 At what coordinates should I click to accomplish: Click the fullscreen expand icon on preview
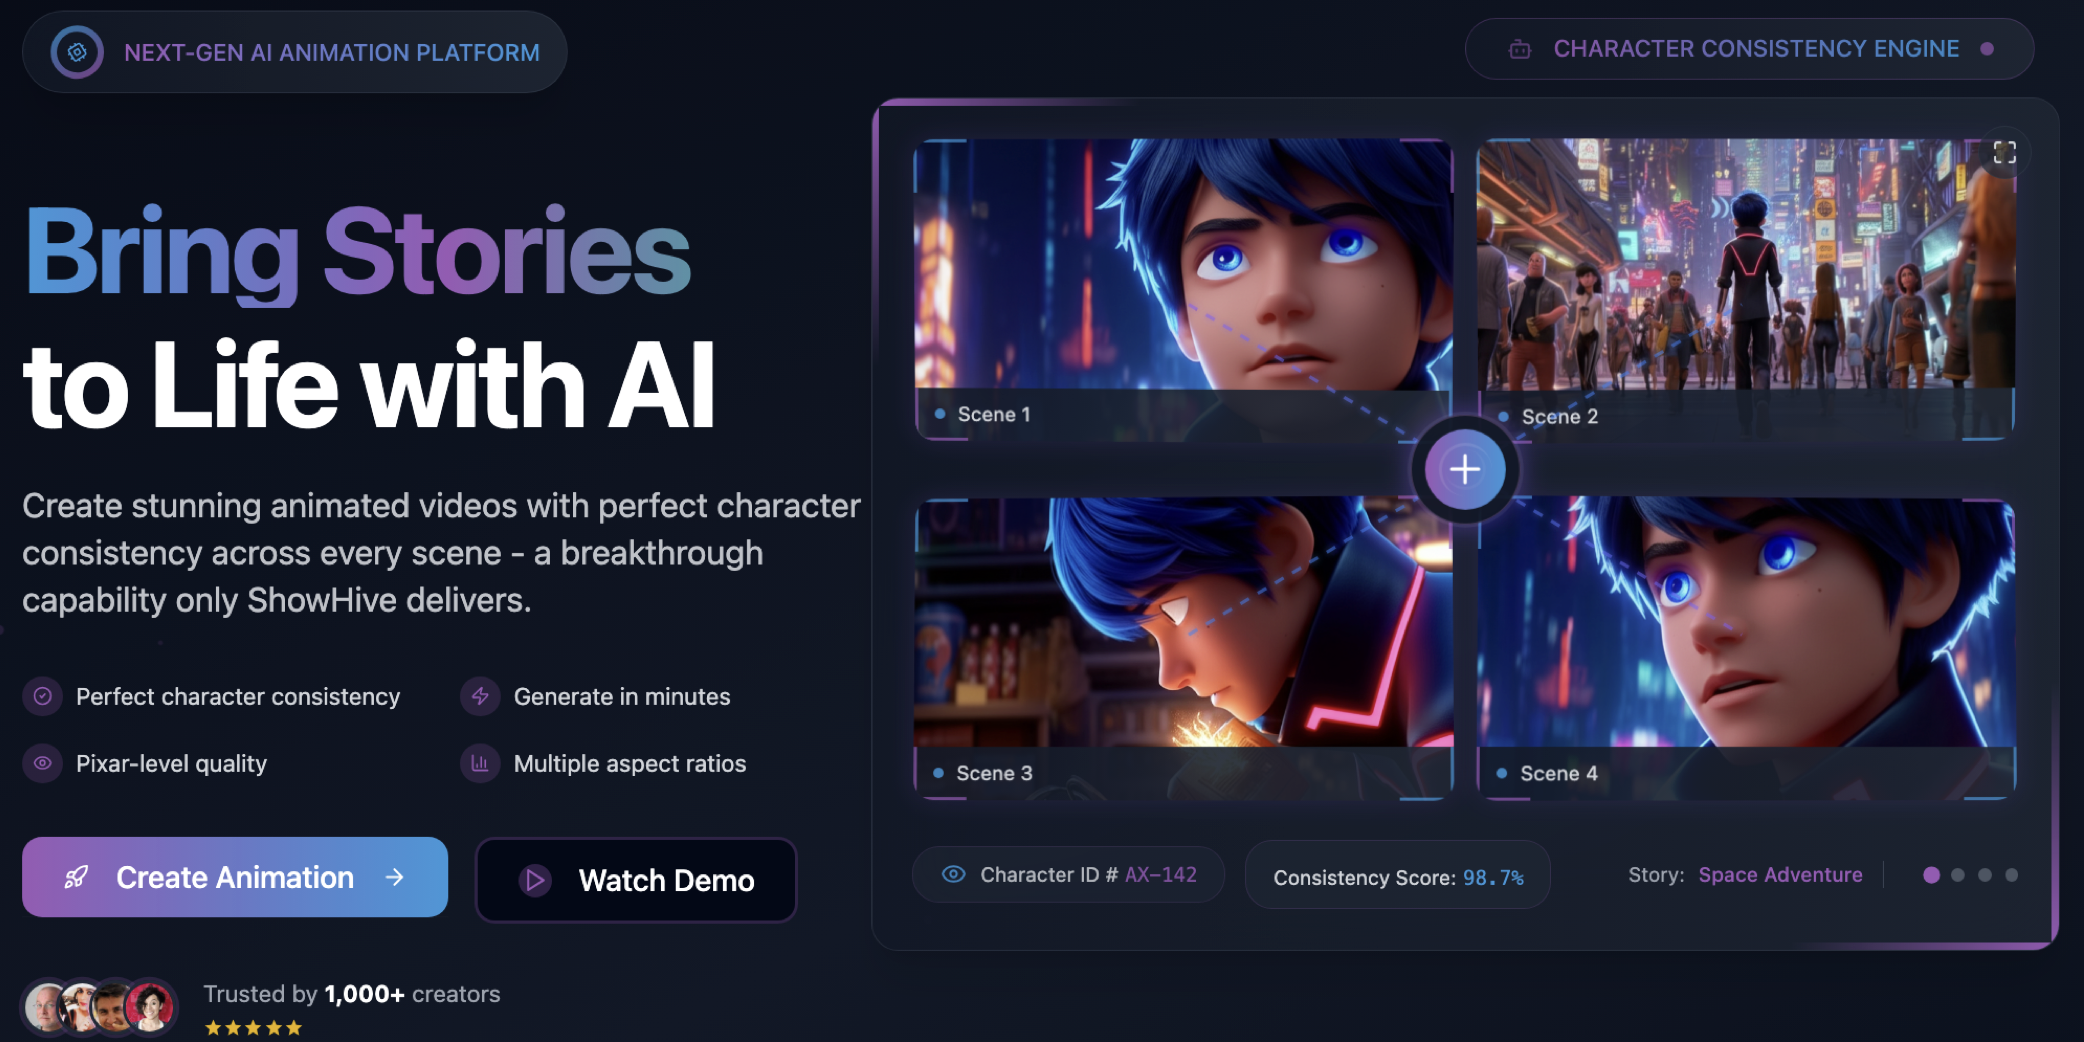[2004, 152]
